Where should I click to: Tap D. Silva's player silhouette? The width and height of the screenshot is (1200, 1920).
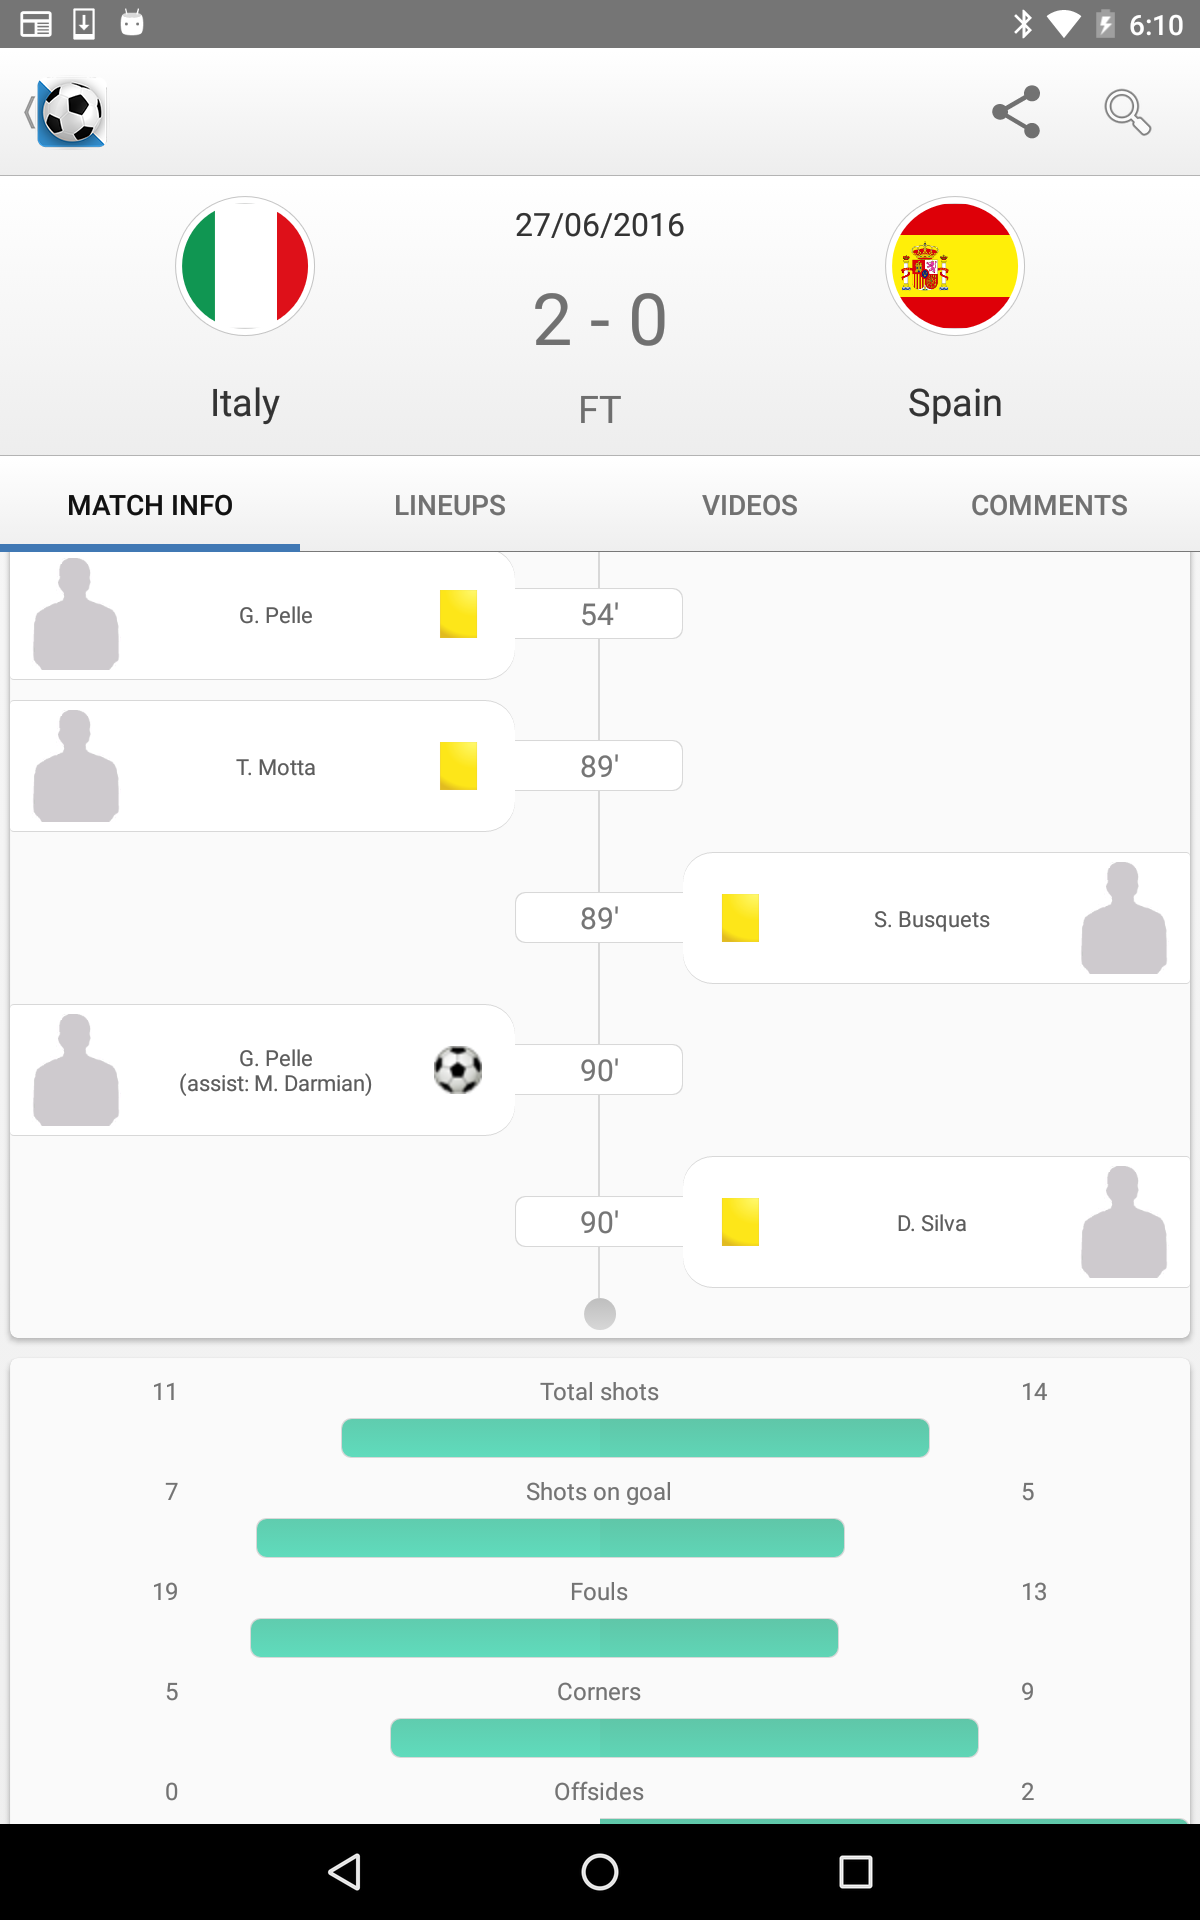click(1123, 1221)
